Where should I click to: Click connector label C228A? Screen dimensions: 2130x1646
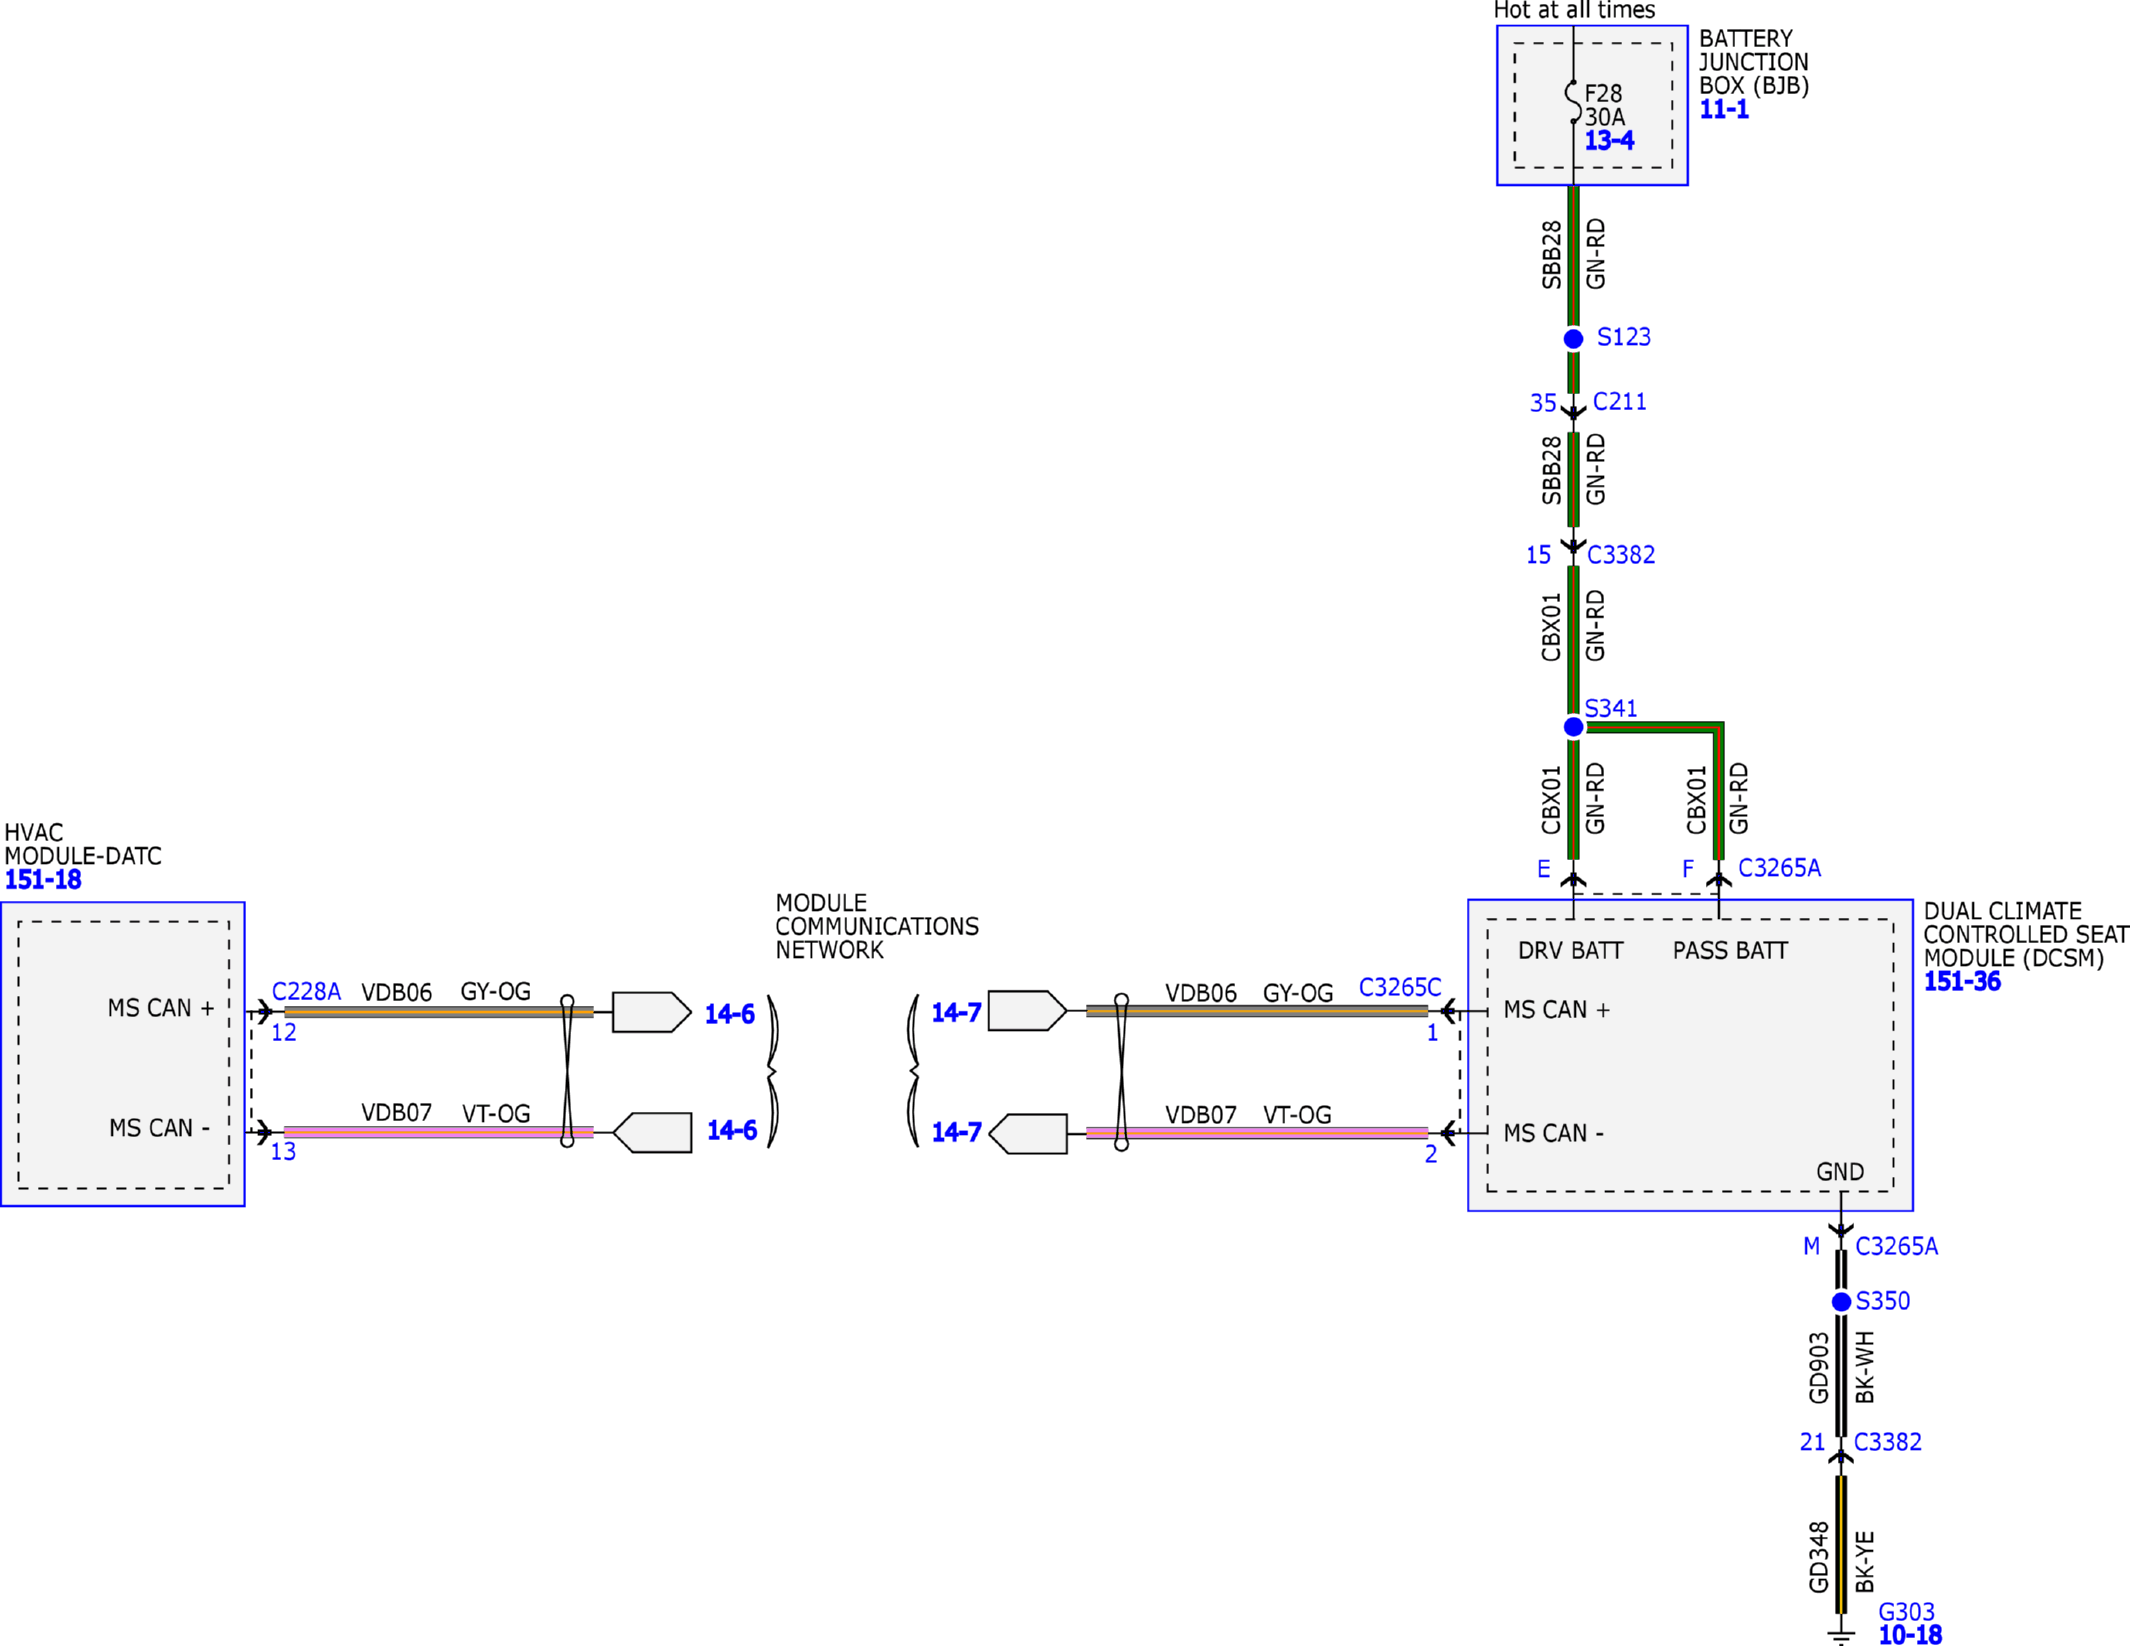click(x=306, y=992)
